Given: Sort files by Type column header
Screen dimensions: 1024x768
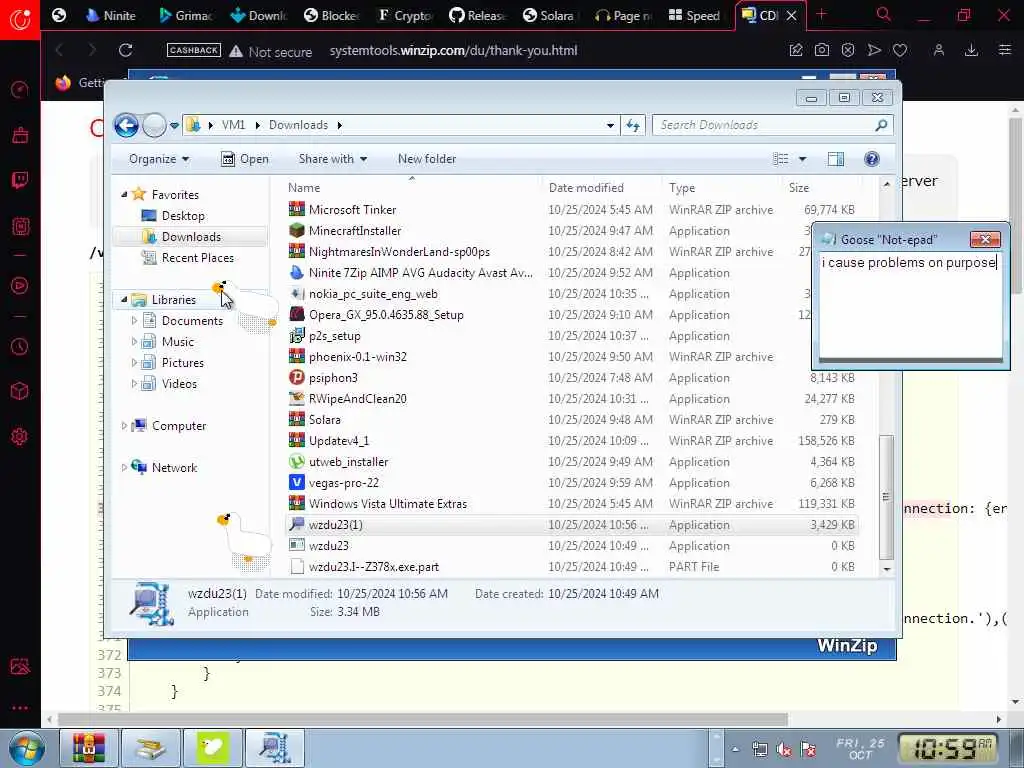Looking at the screenshot, I should click(722, 188).
